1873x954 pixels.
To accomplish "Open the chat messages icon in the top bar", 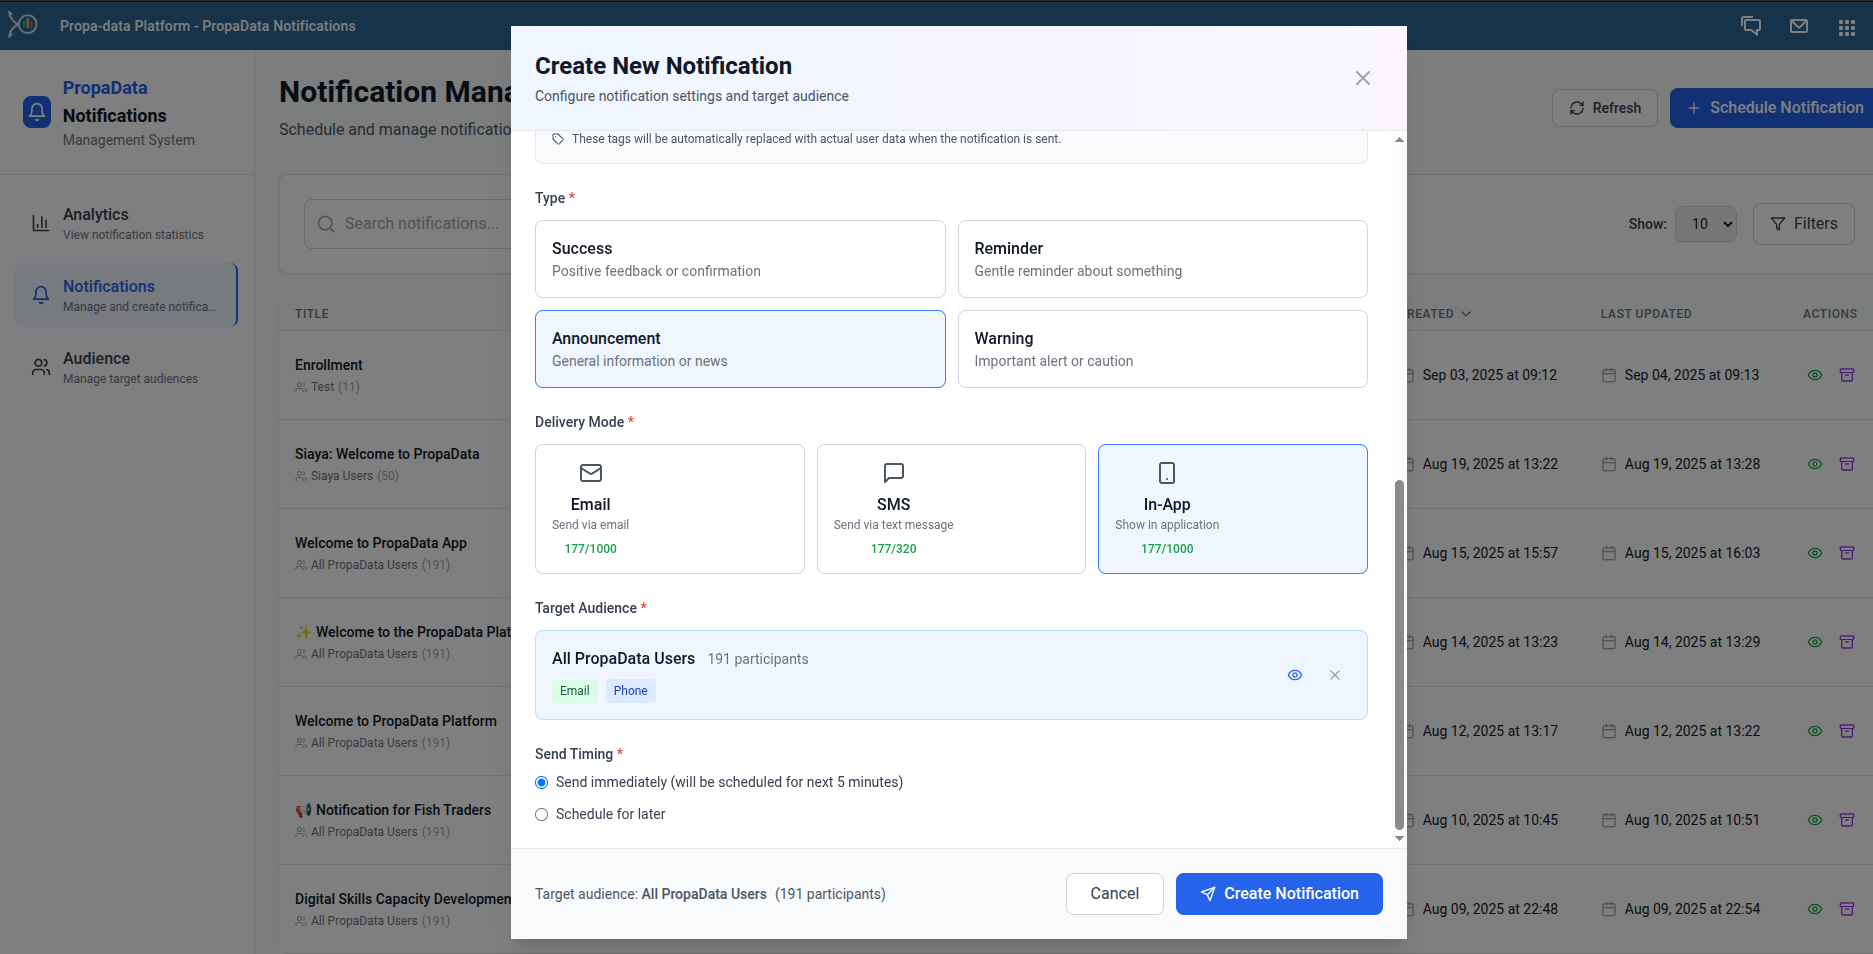I will (x=1751, y=25).
